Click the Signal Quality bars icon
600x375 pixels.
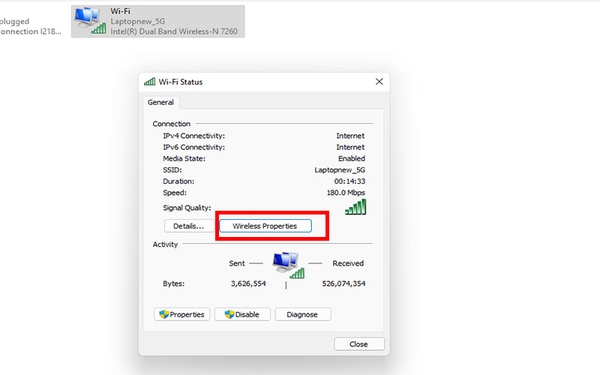coord(355,207)
